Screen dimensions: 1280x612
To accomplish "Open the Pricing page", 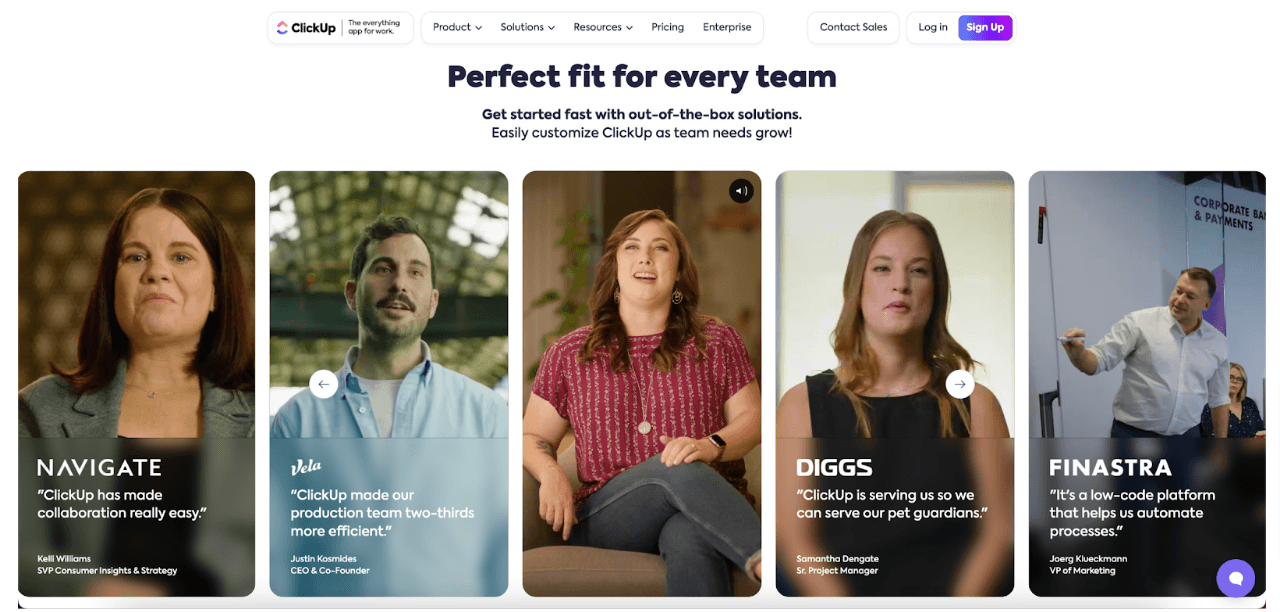I will click(x=667, y=28).
